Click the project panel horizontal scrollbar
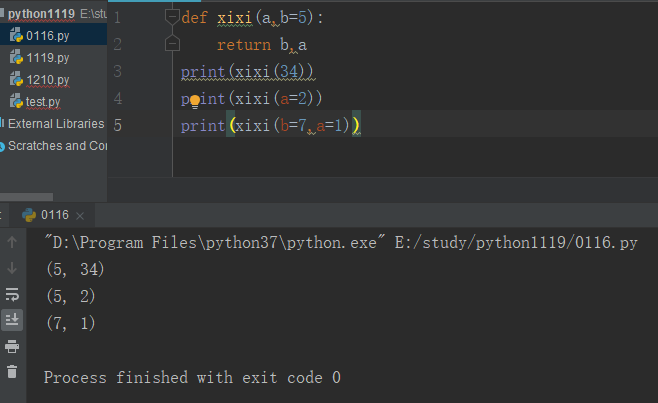Image resolution: width=658 pixels, height=403 pixels. (x=26, y=196)
